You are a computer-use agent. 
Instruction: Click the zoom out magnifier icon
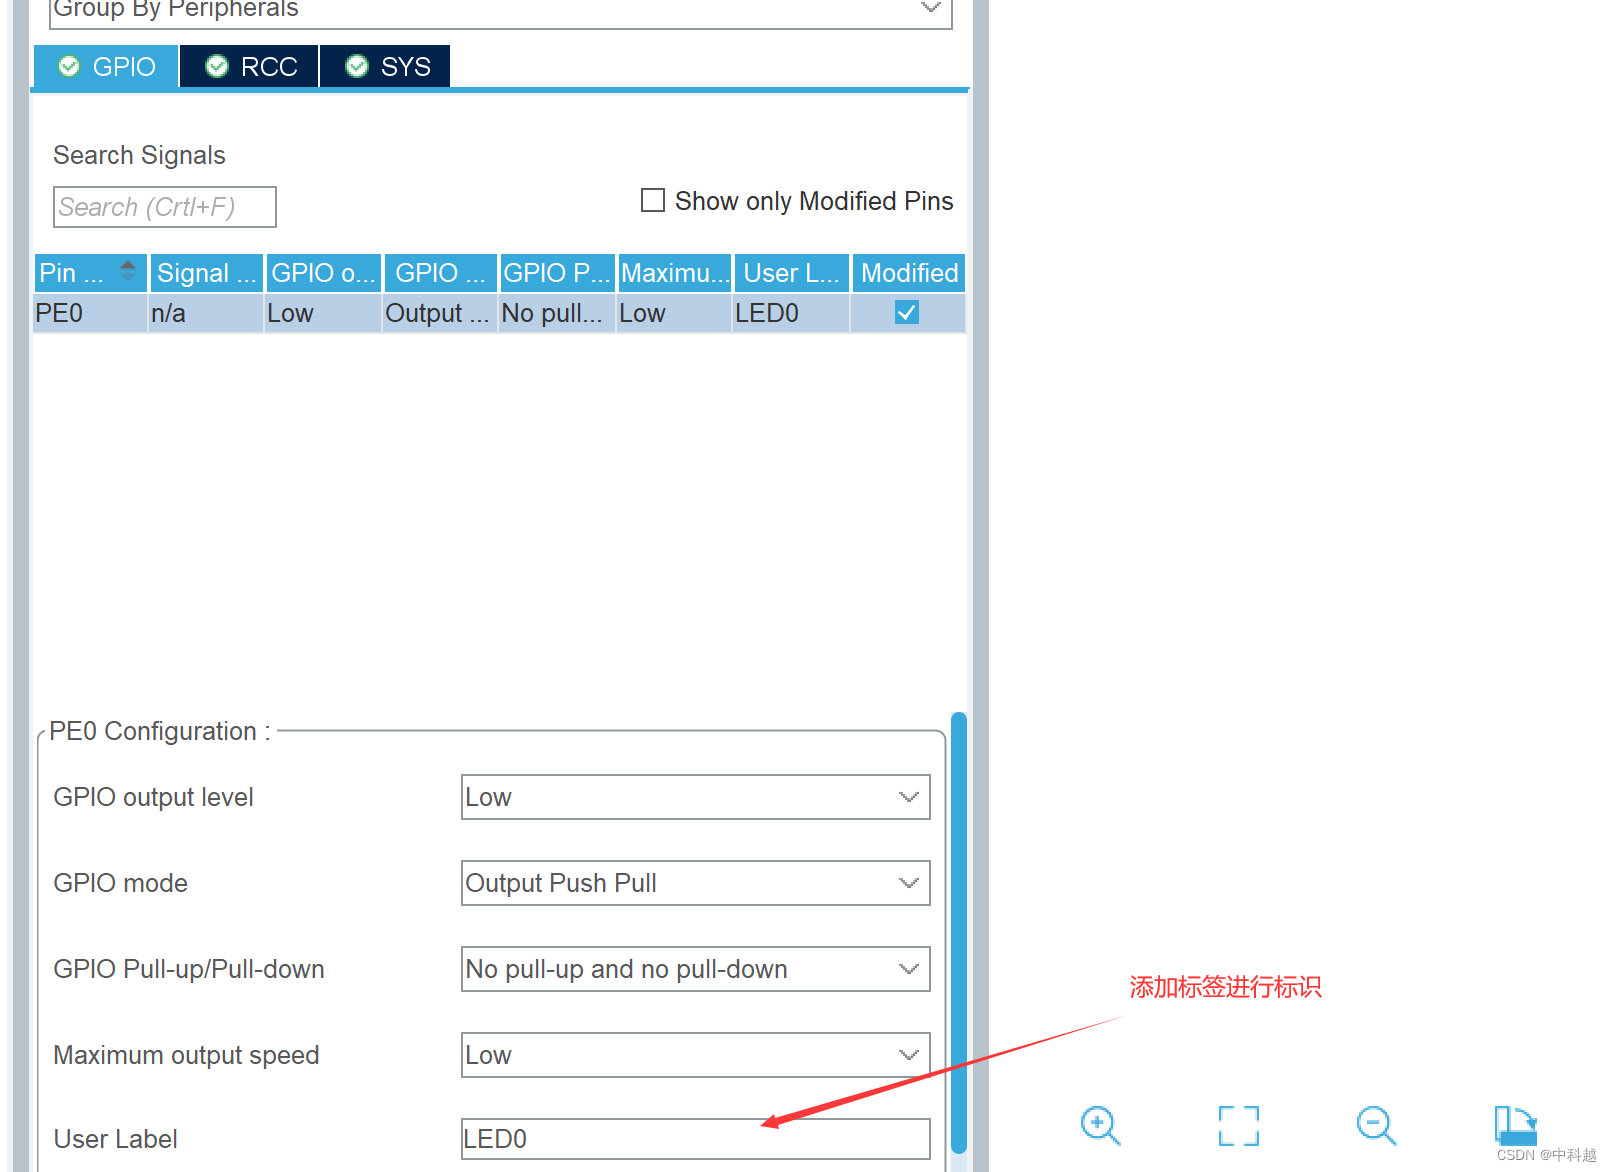pos(1376,1125)
